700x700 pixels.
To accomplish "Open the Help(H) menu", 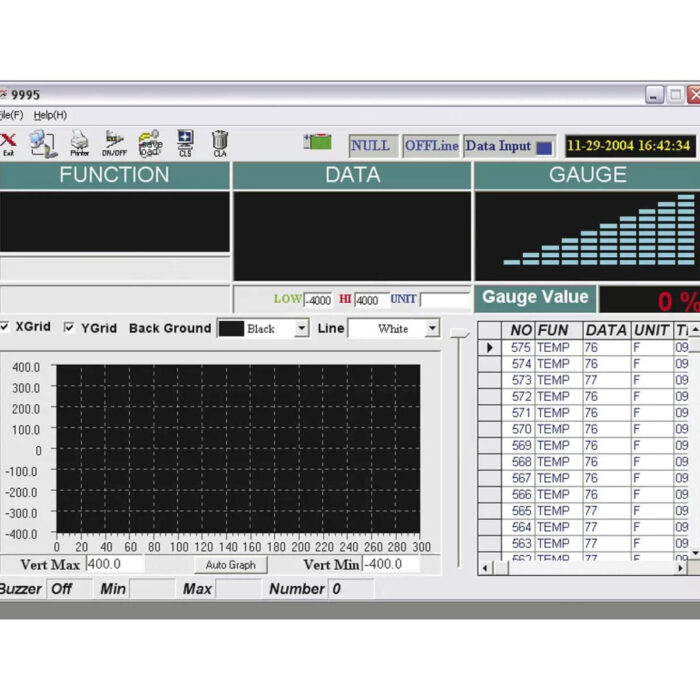I will [x=50, y=115].
